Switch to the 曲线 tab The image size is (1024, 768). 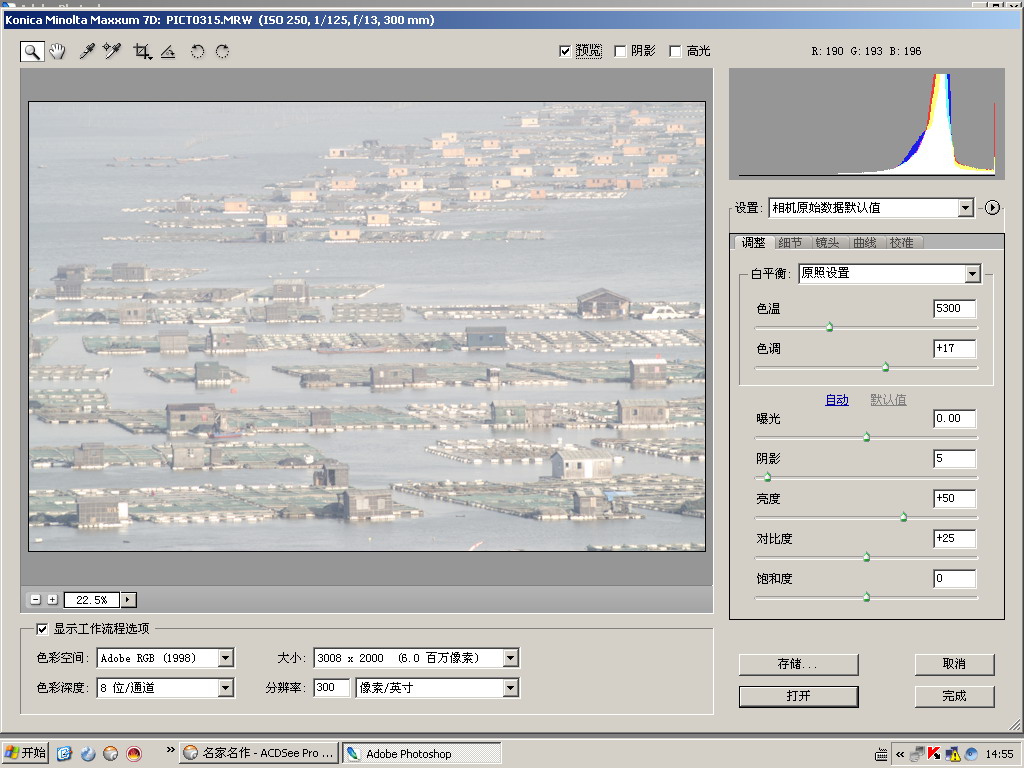(865, 242)
